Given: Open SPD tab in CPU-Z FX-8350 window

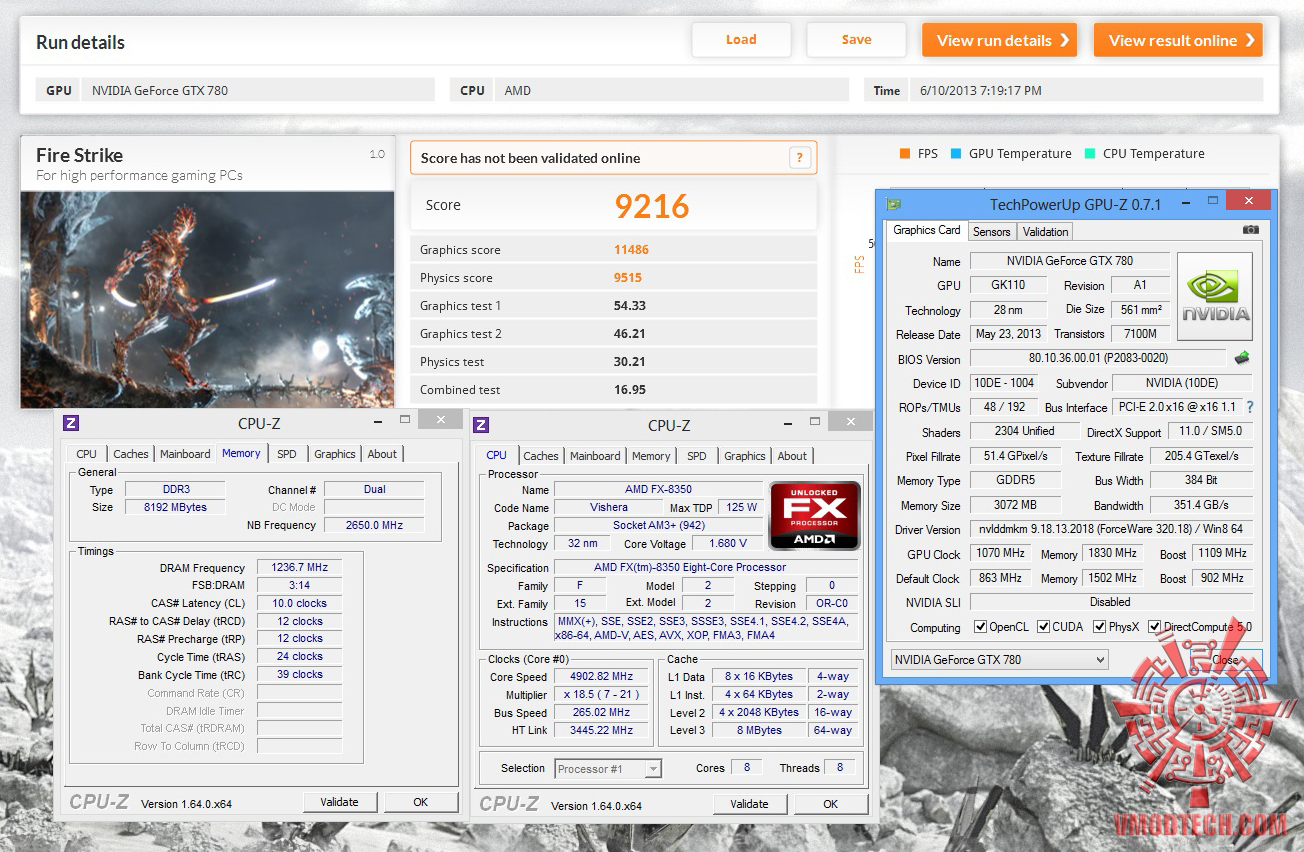Looking at the screenshot, I should coord(697,456).
